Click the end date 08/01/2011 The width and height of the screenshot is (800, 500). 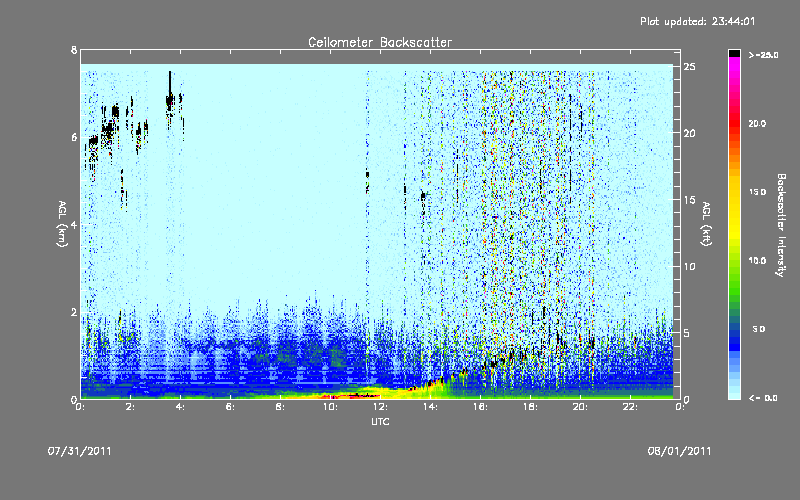(679, 451)
